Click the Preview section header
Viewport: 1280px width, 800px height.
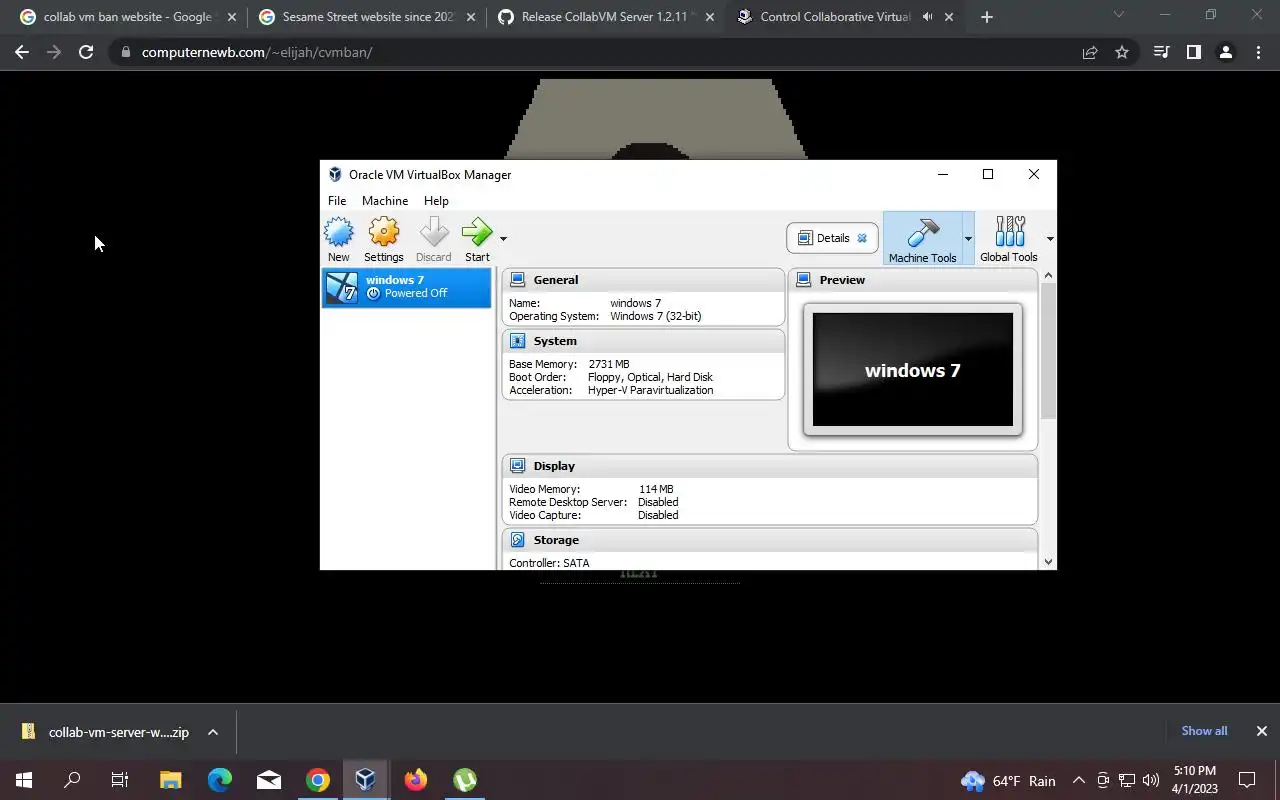pyautogui.click(x=913, y=280)
